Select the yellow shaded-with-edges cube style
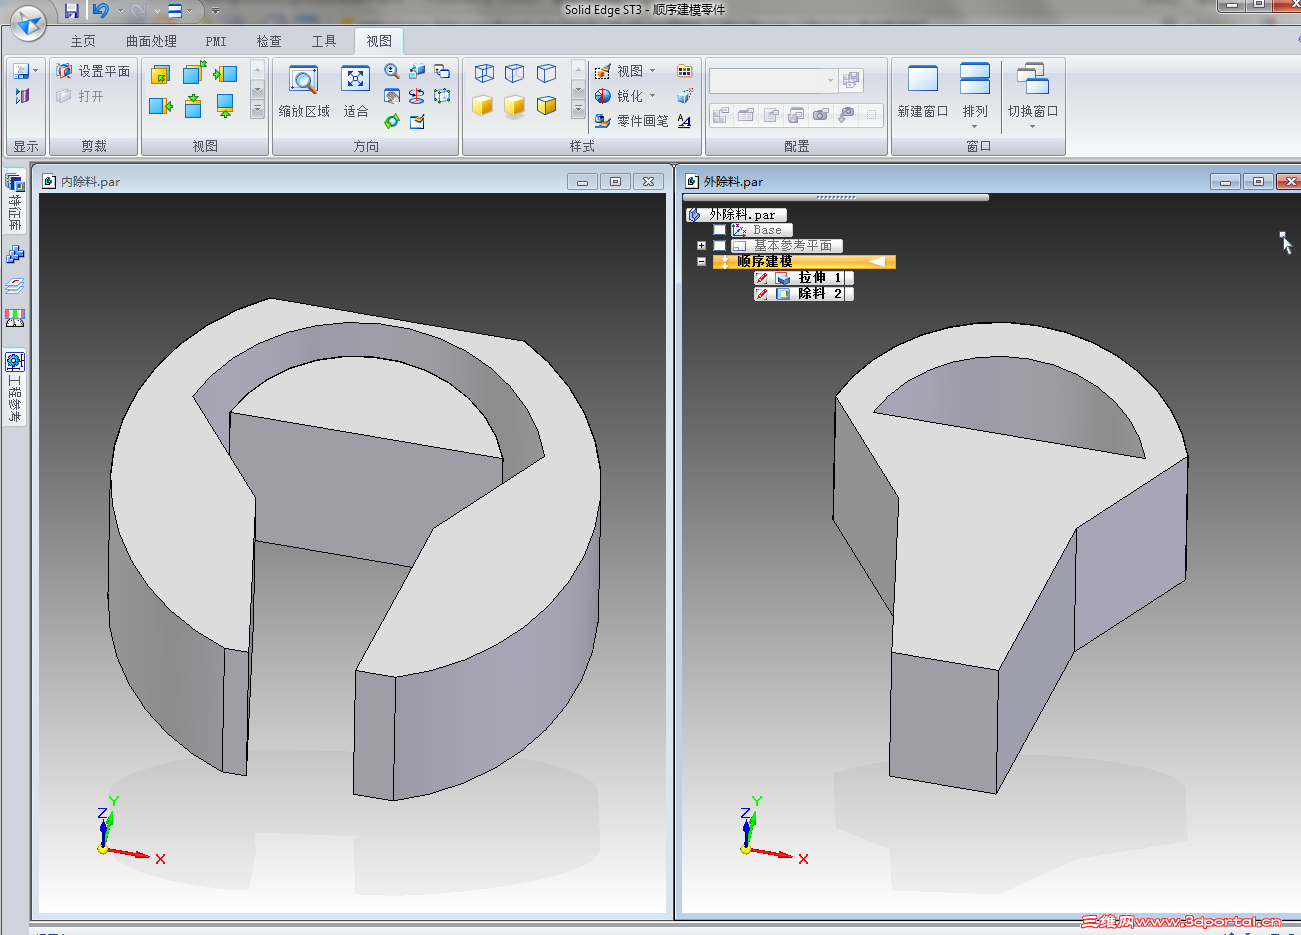1301x935 pixels. (x=546, y=105)
